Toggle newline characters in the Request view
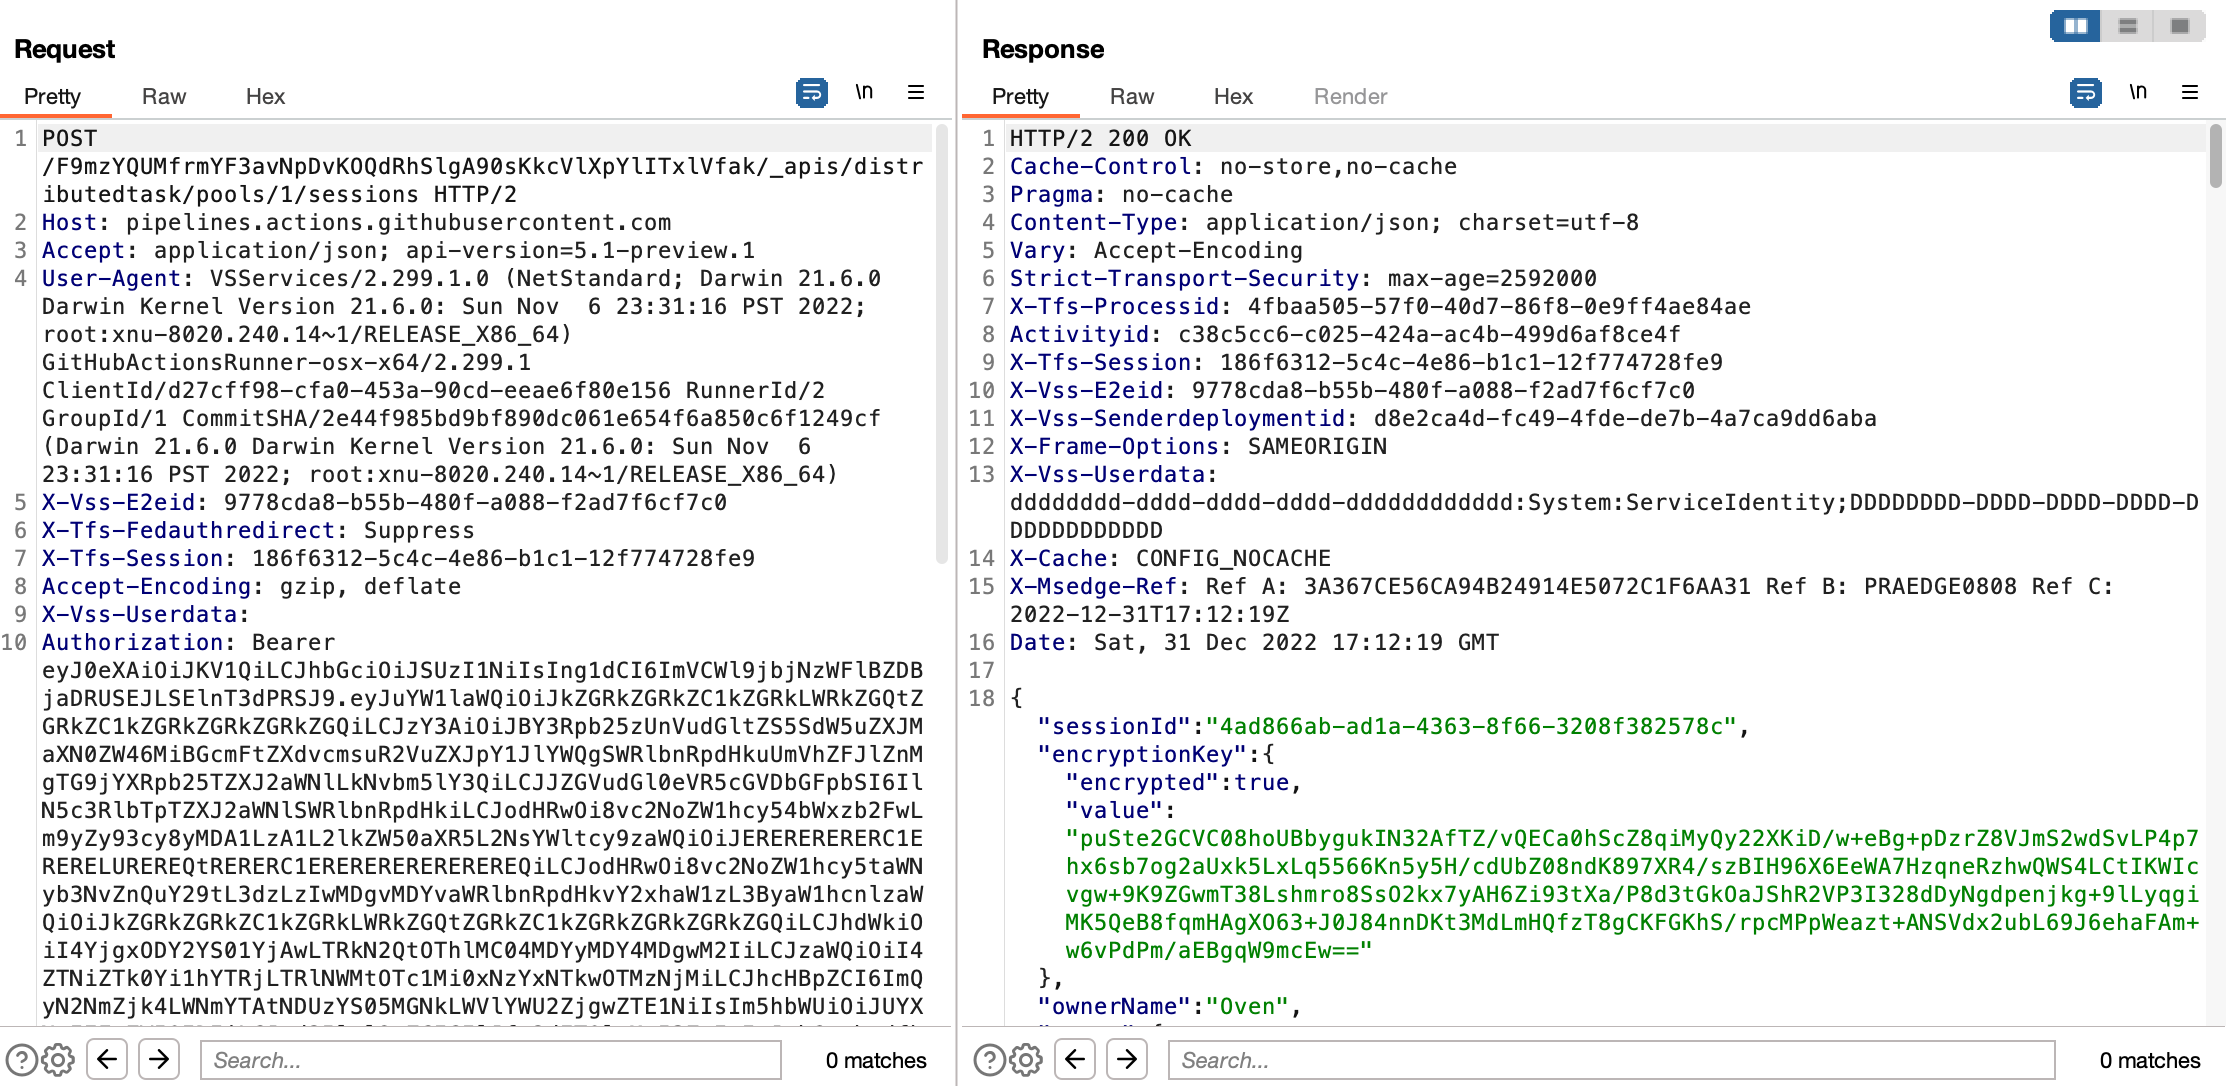2226x1086 pixels. pos(865,92)
